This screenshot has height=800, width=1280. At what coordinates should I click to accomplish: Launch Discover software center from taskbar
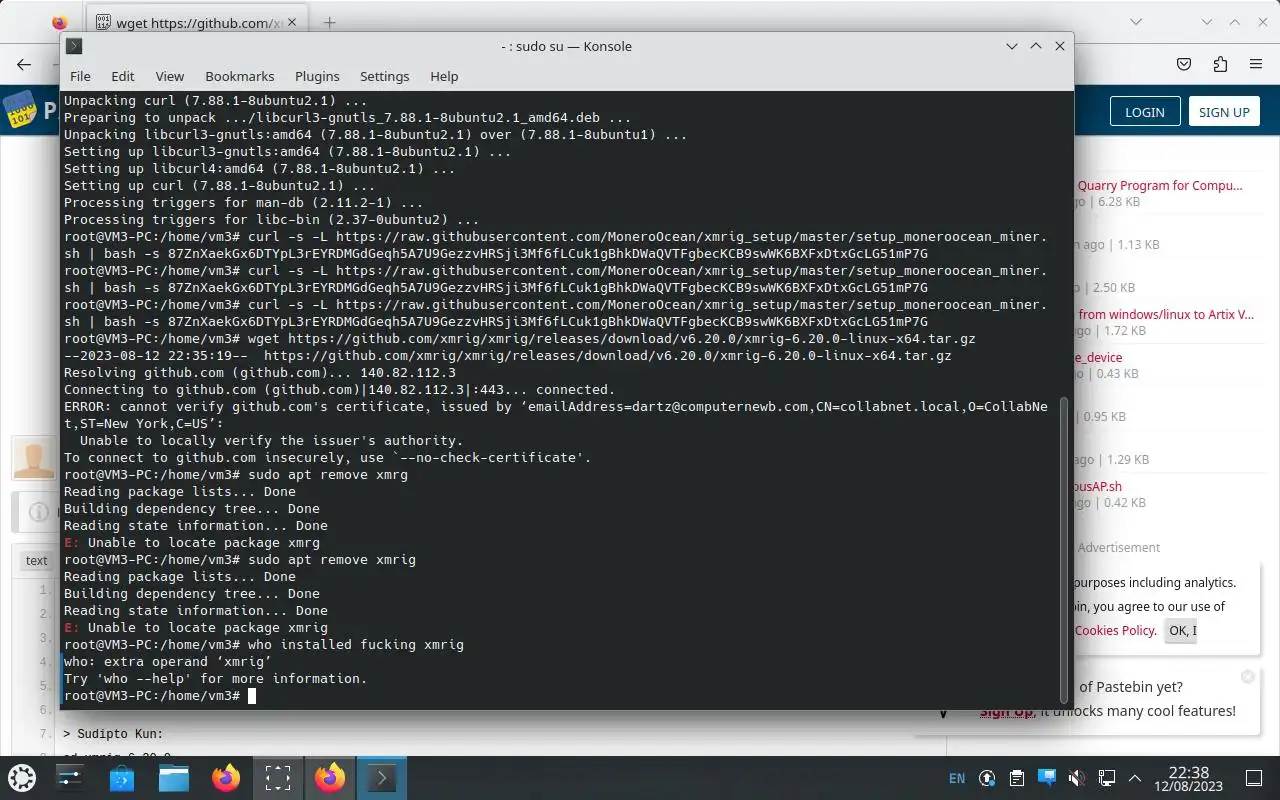122,777
